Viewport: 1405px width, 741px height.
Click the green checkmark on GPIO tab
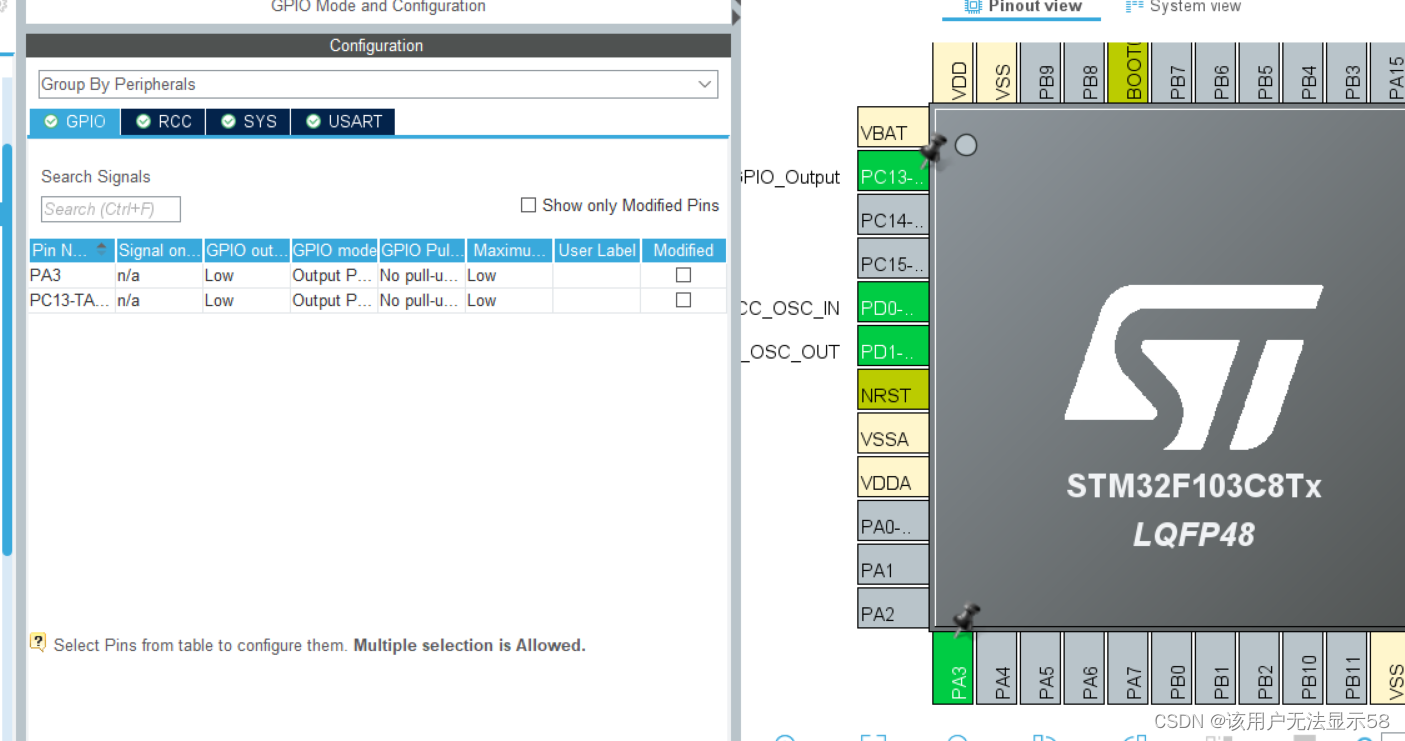(x=51, y=121)
